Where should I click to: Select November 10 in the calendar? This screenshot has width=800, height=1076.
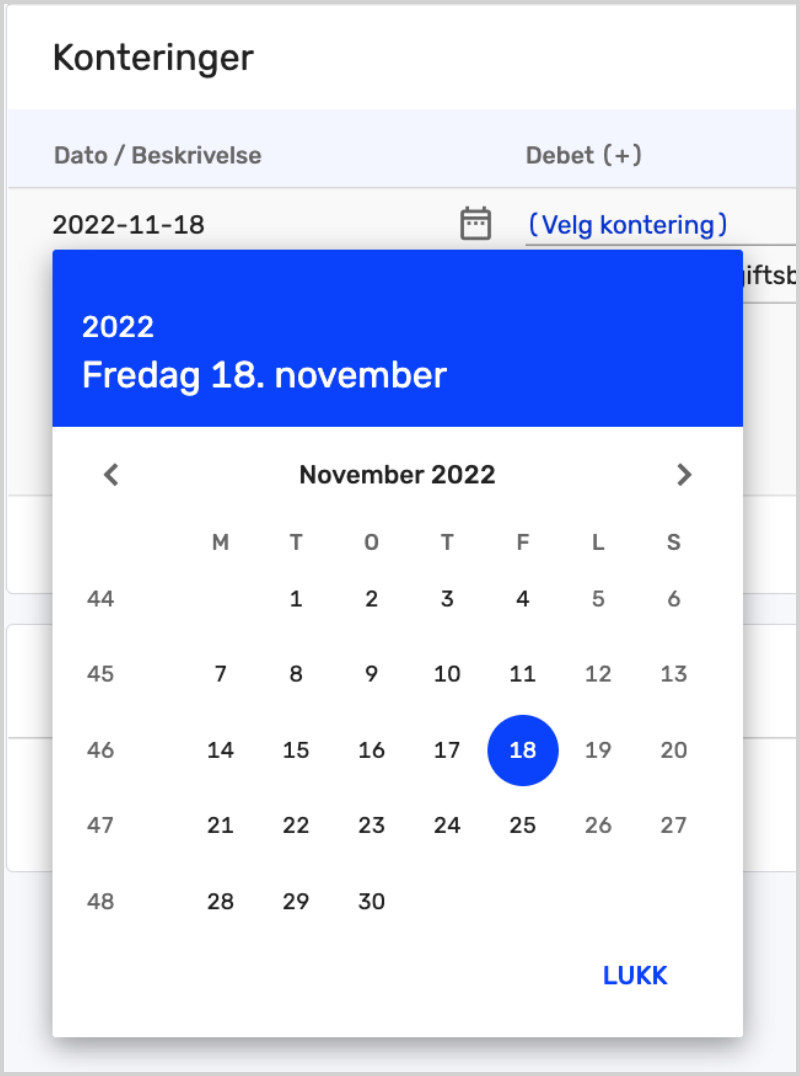coord(447,674)
